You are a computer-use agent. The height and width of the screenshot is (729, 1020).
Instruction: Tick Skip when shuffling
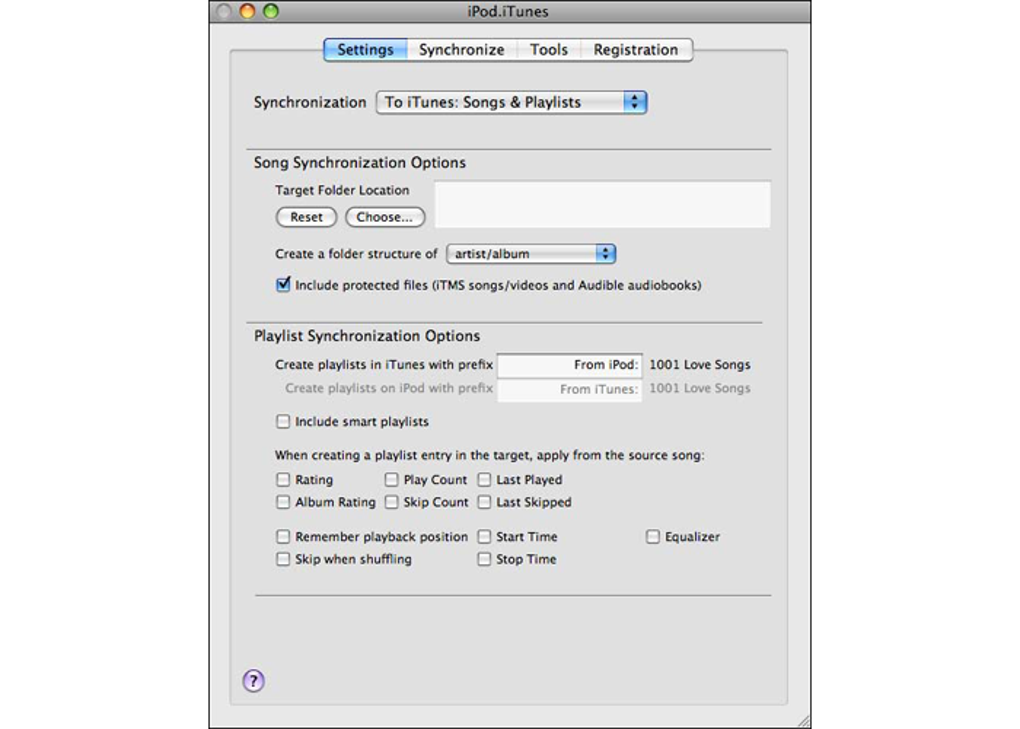(283, 559)
